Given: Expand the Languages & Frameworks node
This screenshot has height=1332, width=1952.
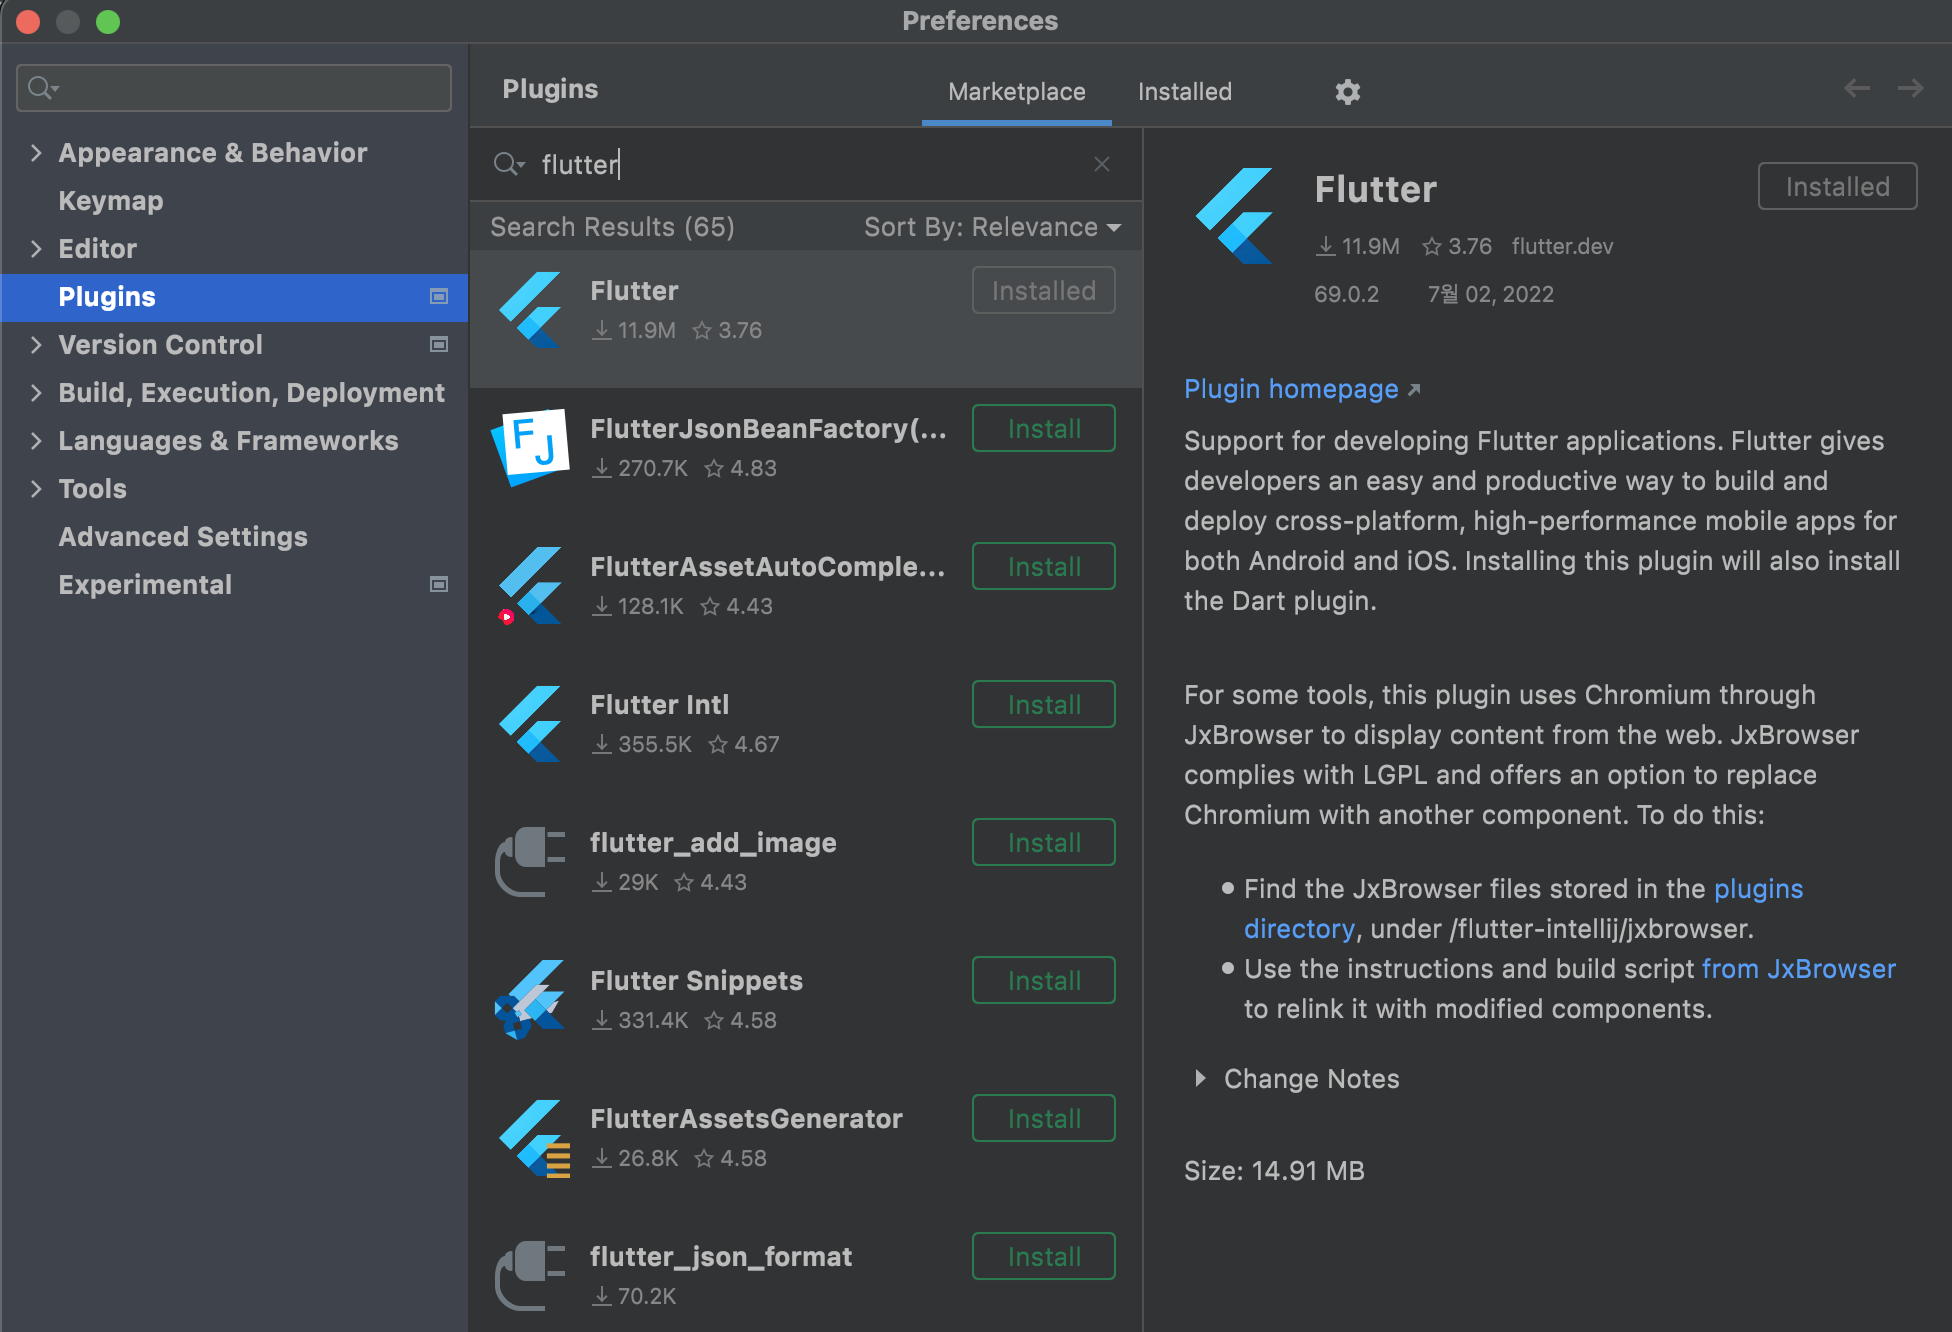Looking at the screenshot, I should [36, 440].
